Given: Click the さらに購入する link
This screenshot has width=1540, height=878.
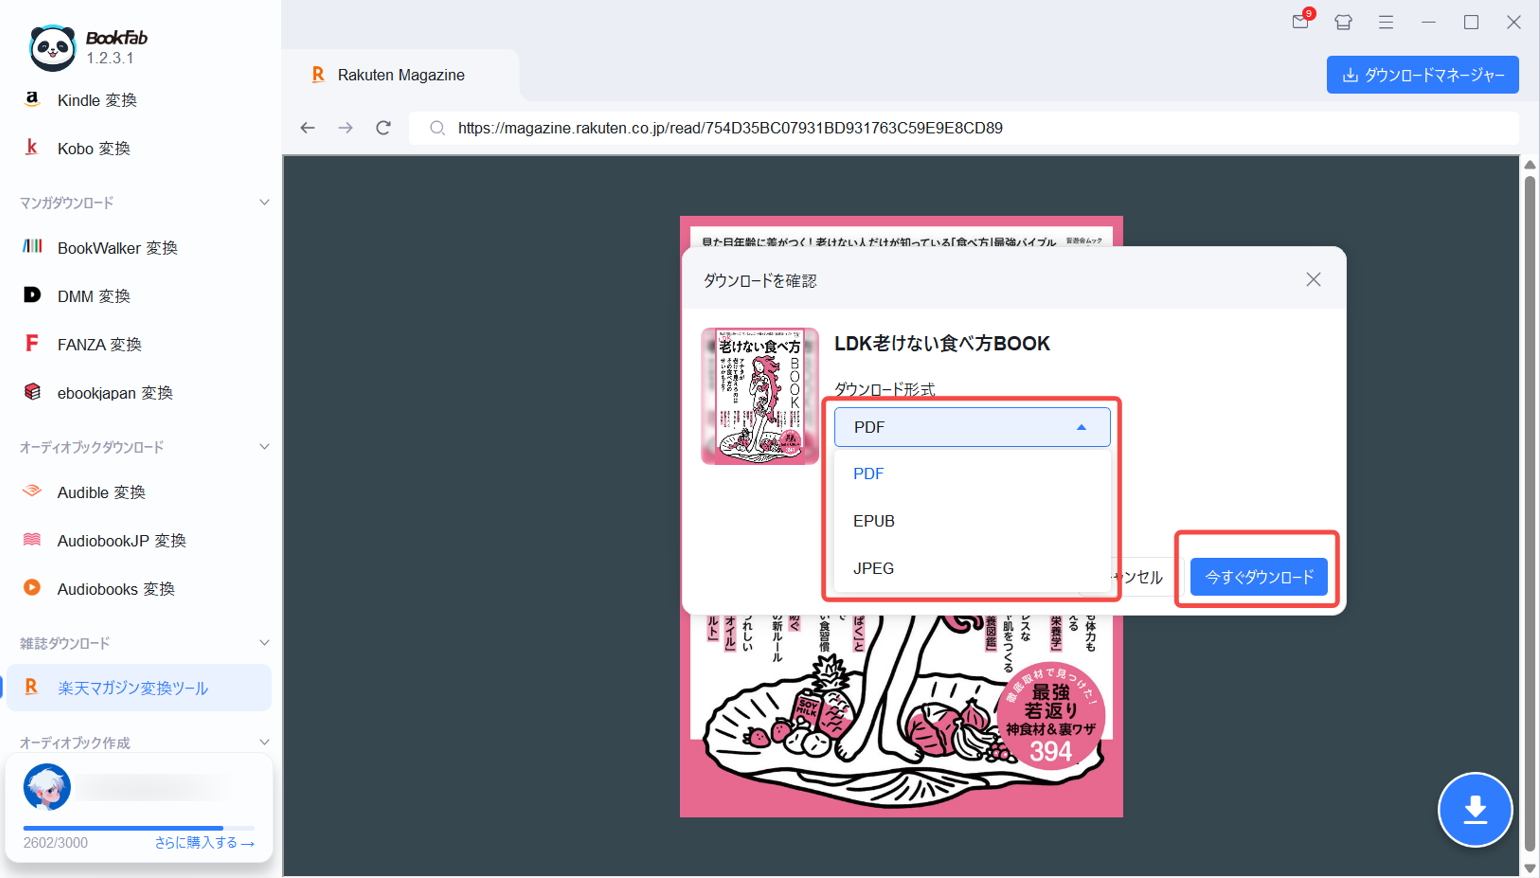Looking at the screenshot, I should pyautogui.click(x=204, y=843).
